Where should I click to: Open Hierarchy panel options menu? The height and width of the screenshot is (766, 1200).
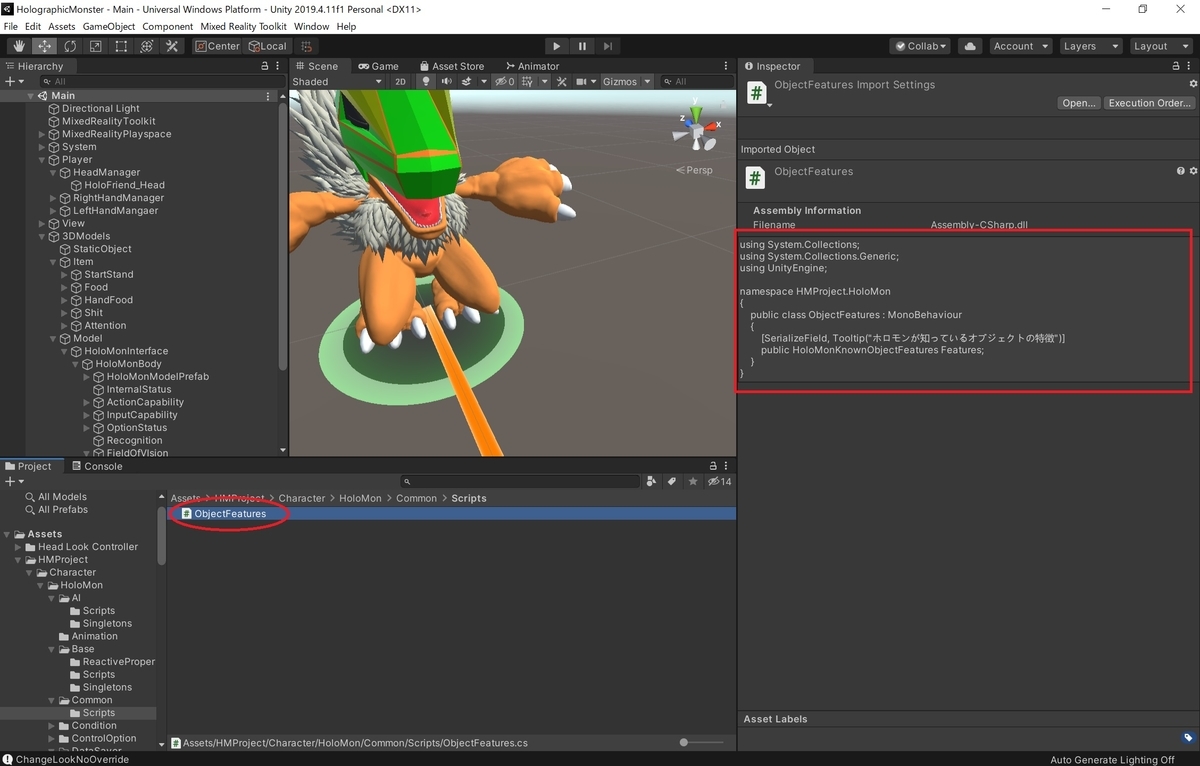(279, 66)
